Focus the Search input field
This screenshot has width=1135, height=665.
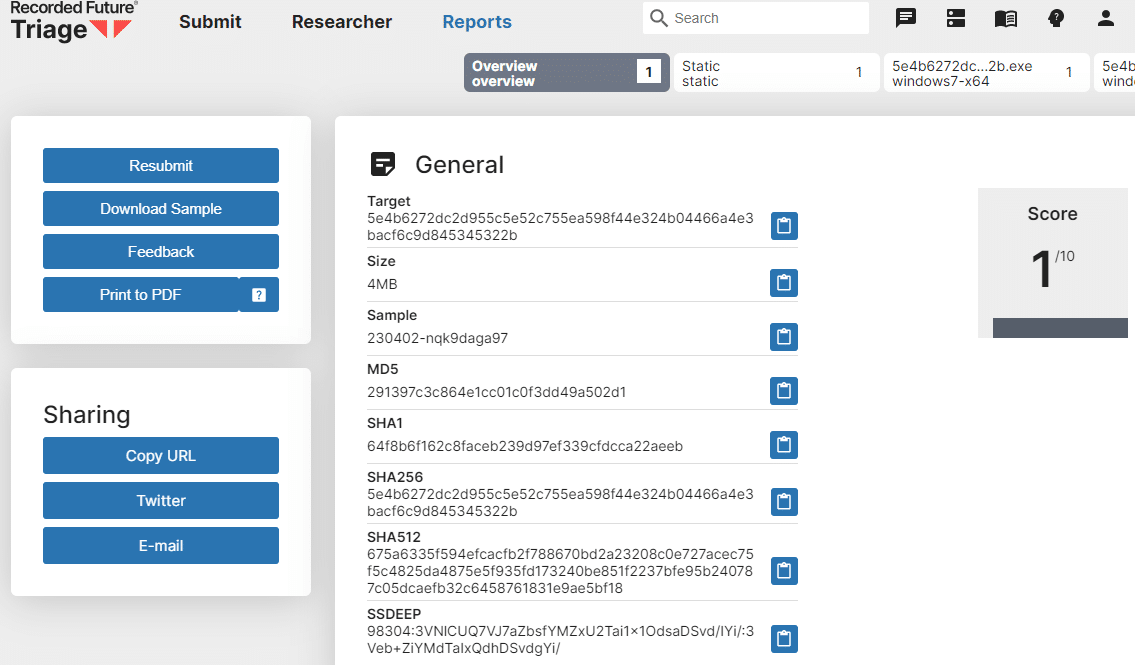(756, 18)
